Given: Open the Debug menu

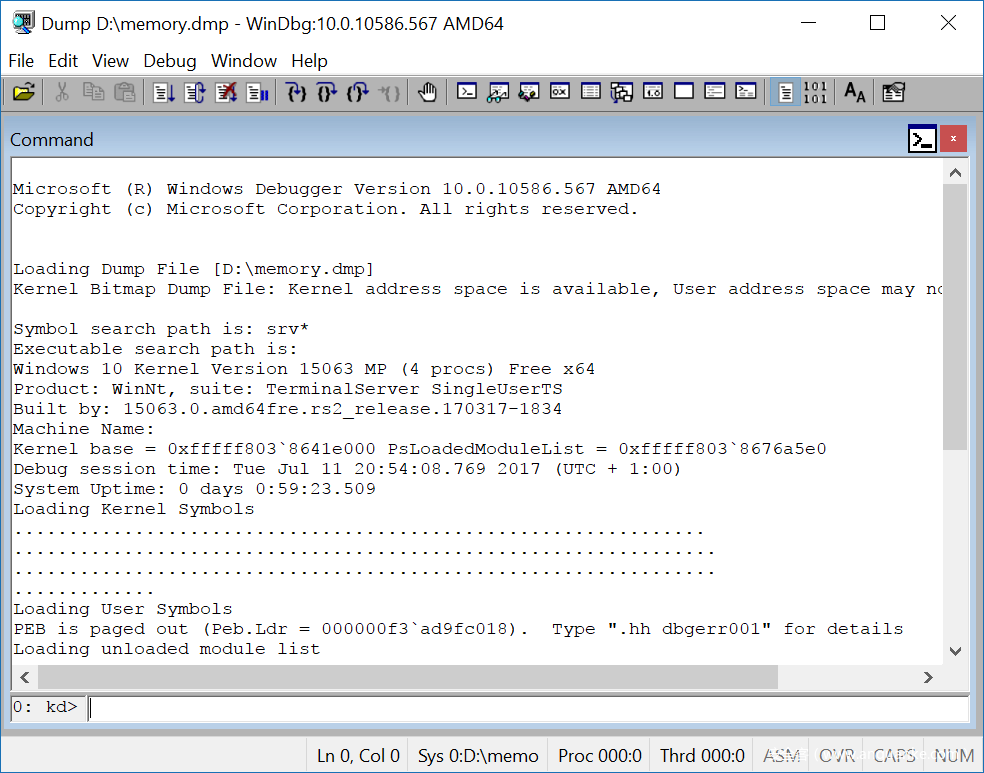Looking at the screenshot, I should click(x=169, y=61).
